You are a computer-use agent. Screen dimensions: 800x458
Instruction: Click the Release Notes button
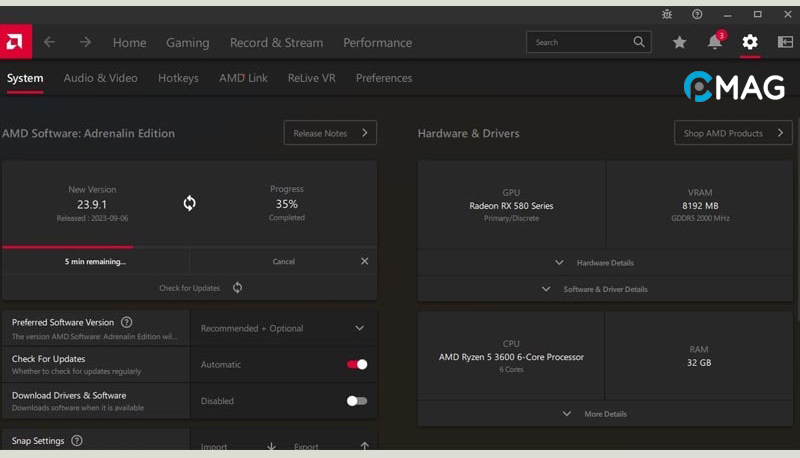click(x=329, y=133)
